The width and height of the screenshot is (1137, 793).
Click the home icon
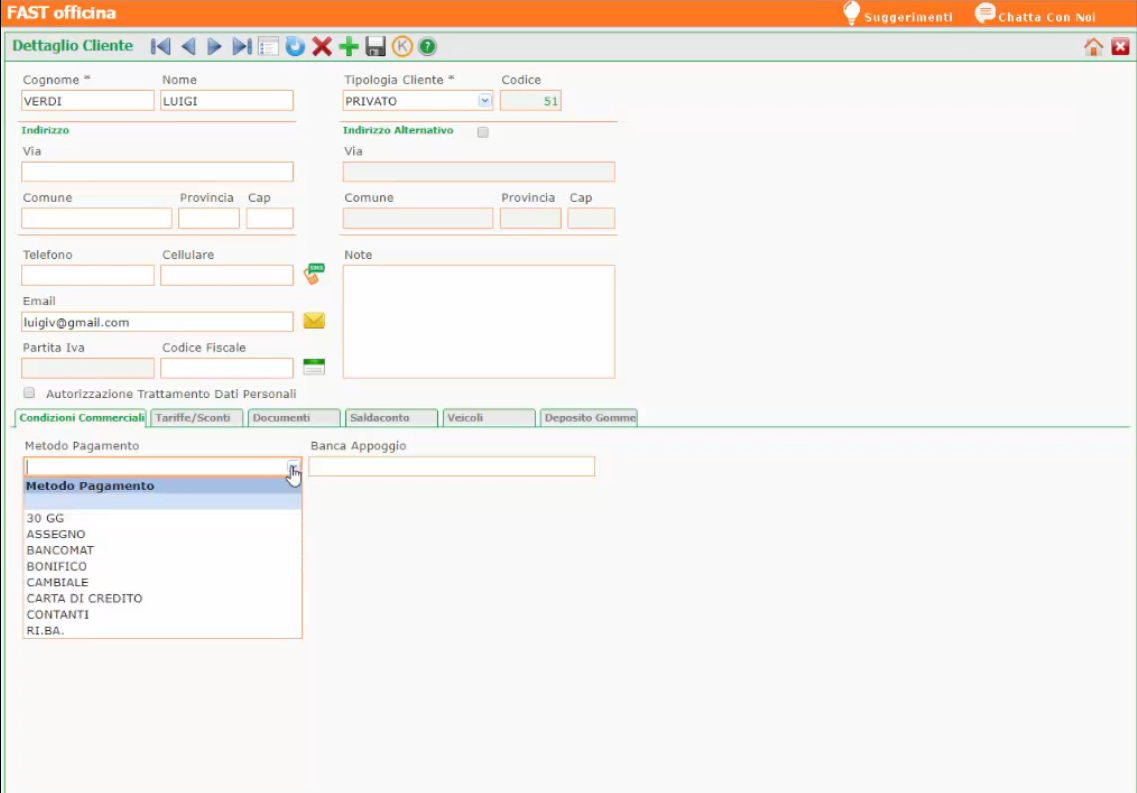coord(1093,47)
